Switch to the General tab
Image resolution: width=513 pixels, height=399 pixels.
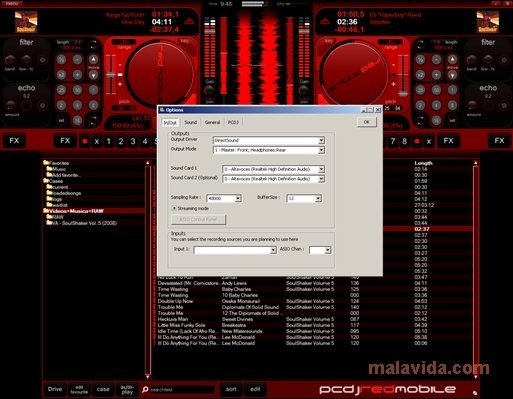(212, 122)
